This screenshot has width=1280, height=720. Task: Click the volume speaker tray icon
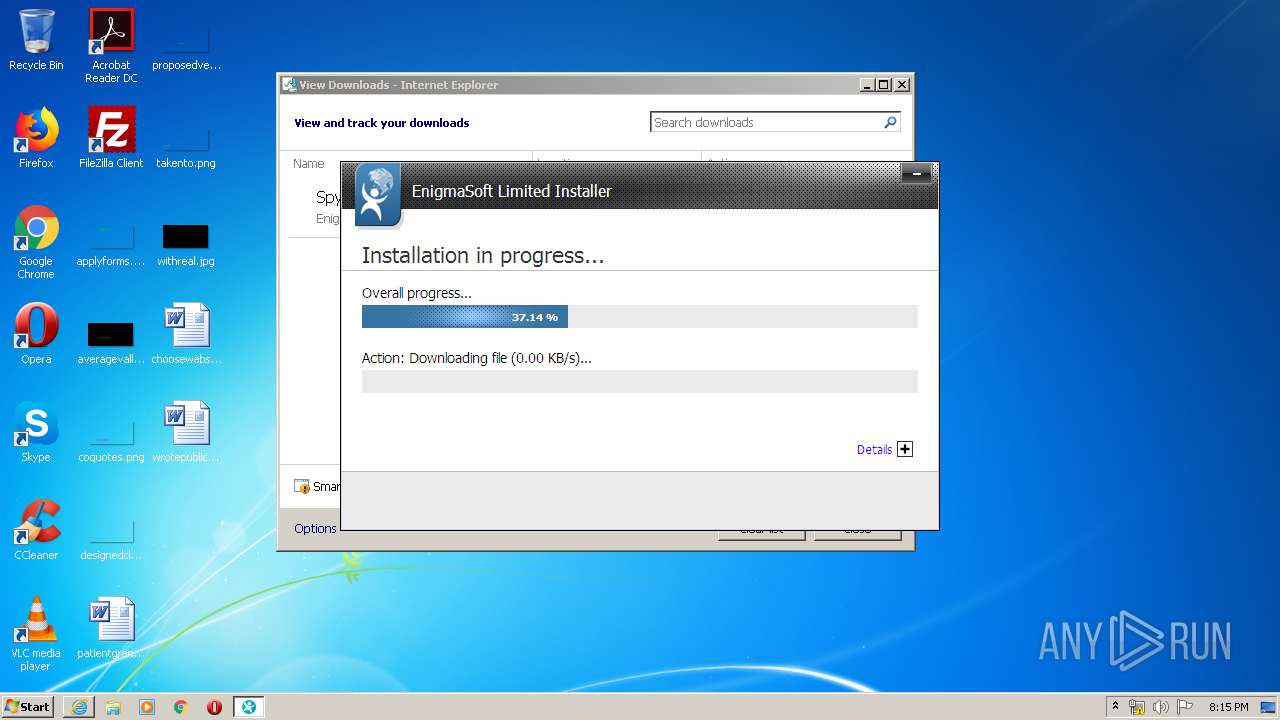pos(1161,707)
